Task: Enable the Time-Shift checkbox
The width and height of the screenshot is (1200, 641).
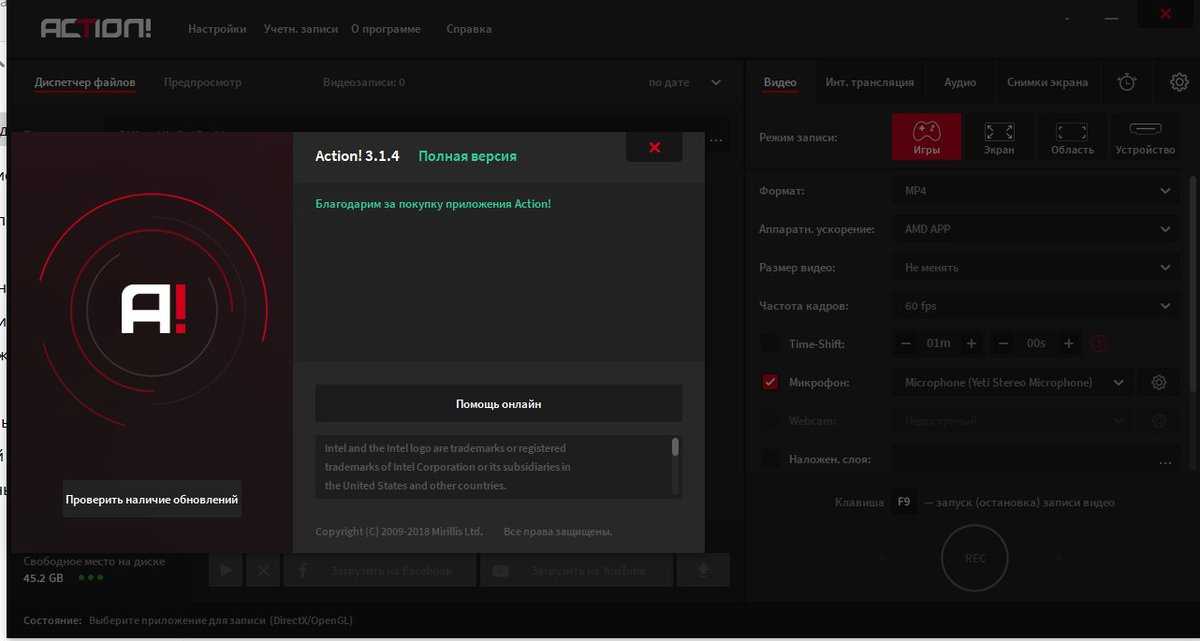Action: [770, 344]
